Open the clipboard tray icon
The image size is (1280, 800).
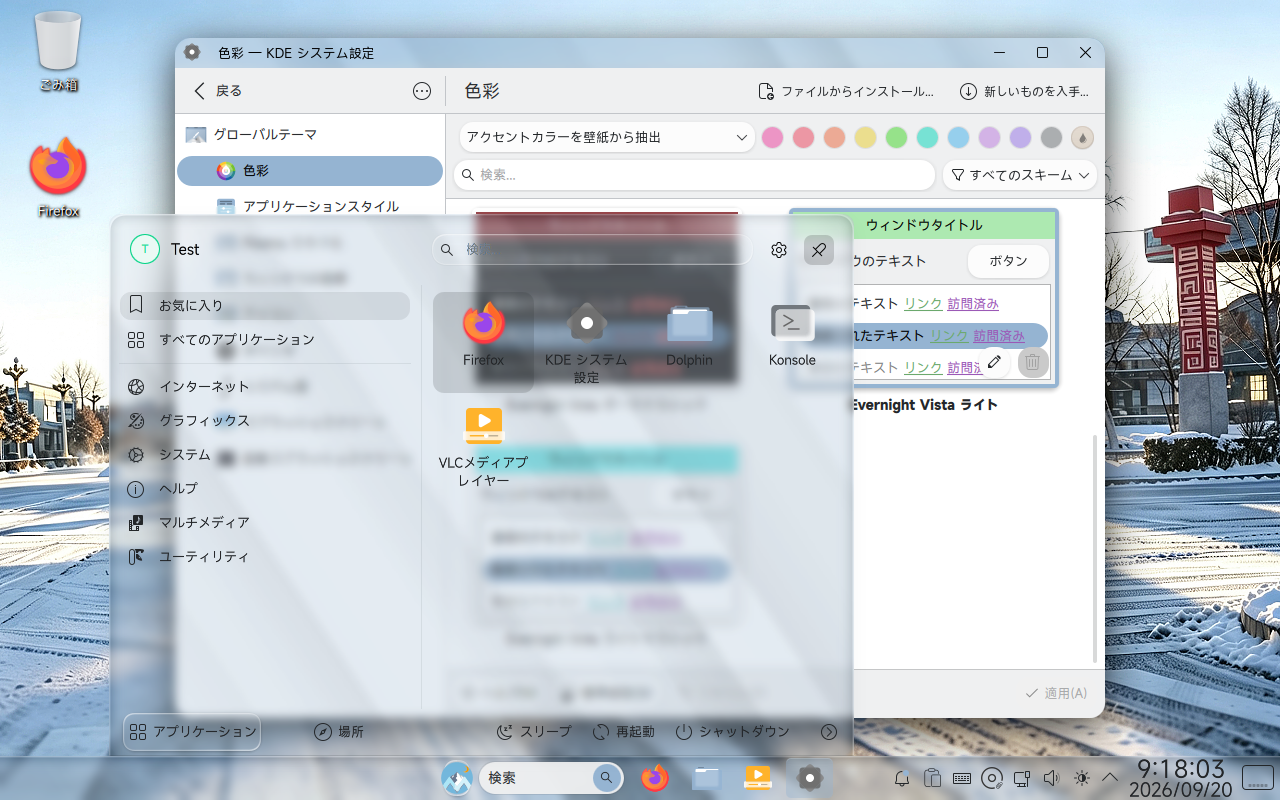click(x=932, y=778)
